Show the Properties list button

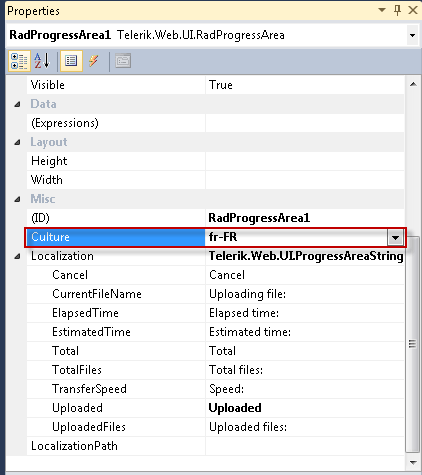coord(71,61)
